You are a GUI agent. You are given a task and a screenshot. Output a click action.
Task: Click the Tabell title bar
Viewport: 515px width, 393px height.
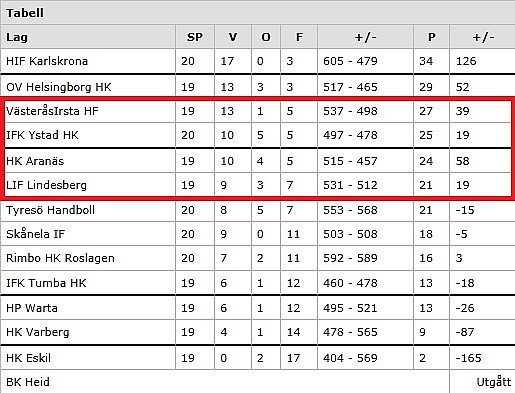[x=257, y=13]
